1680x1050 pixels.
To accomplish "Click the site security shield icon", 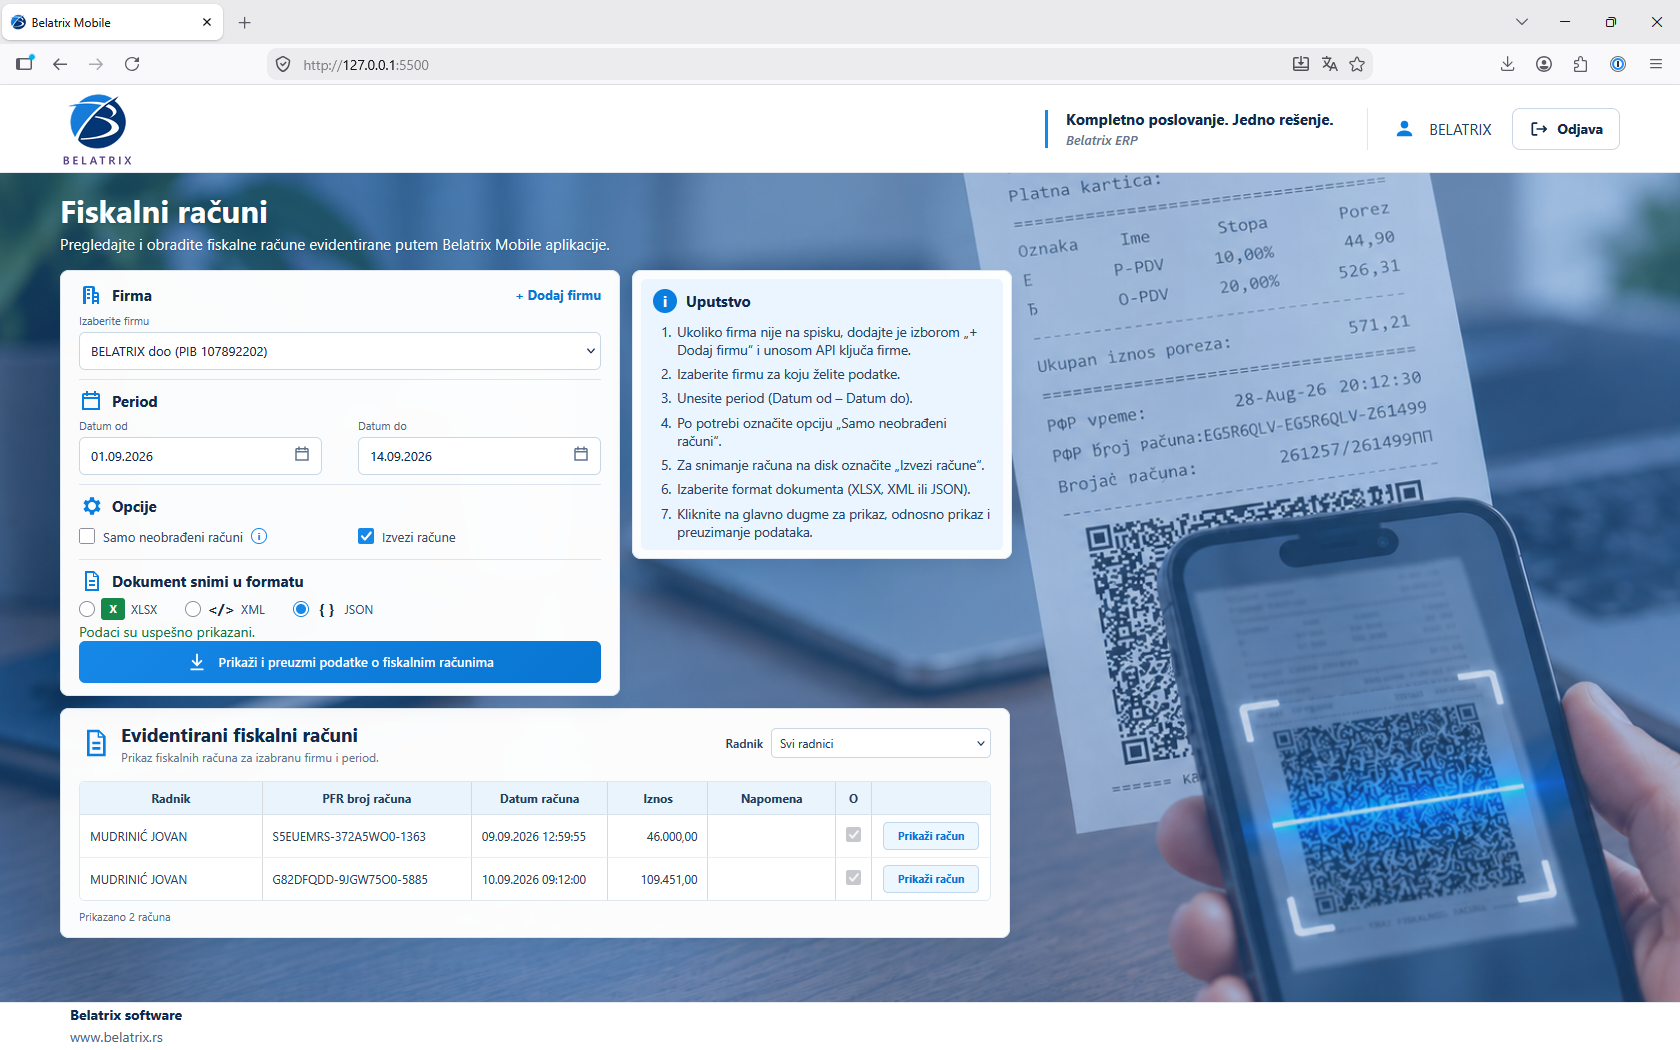I will 283,64.
